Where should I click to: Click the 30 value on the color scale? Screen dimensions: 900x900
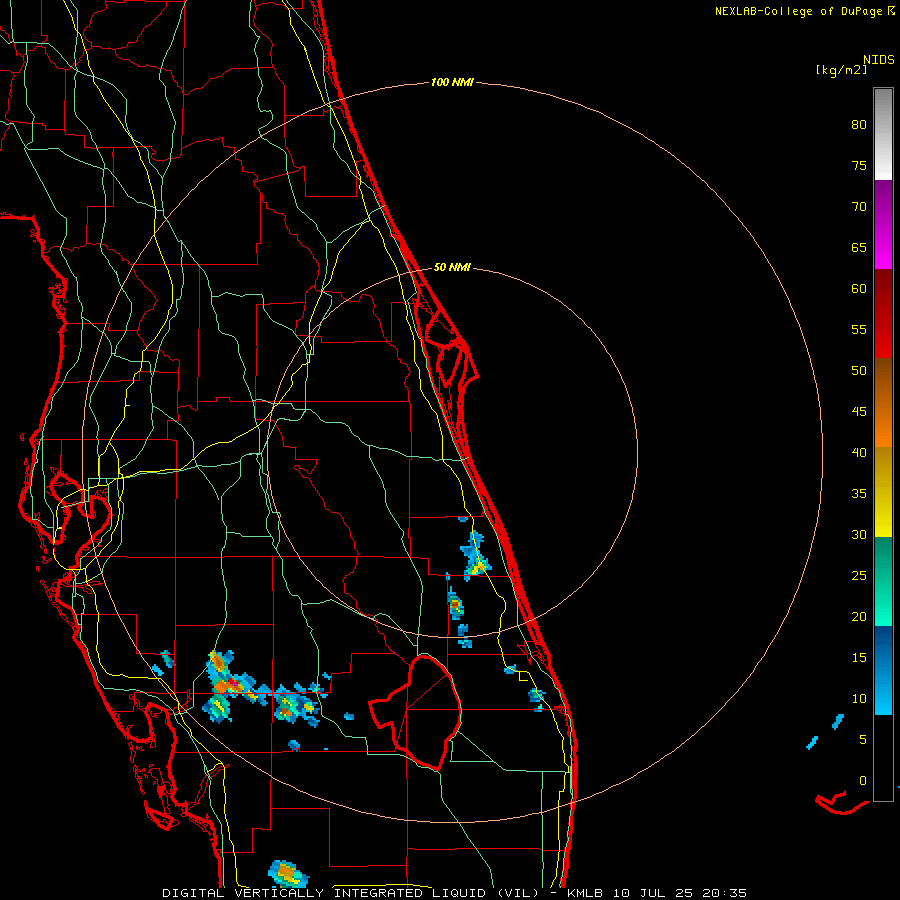point(859,534)
